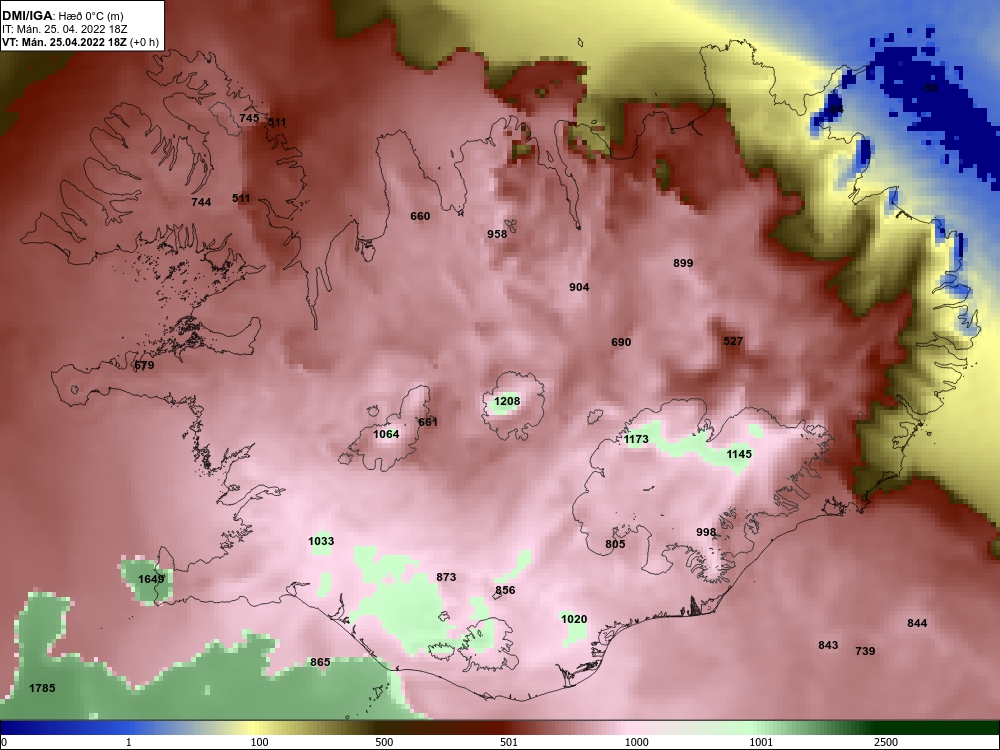Click the 843 height value
1000x750 pixels.
click(x=828, y=645)
